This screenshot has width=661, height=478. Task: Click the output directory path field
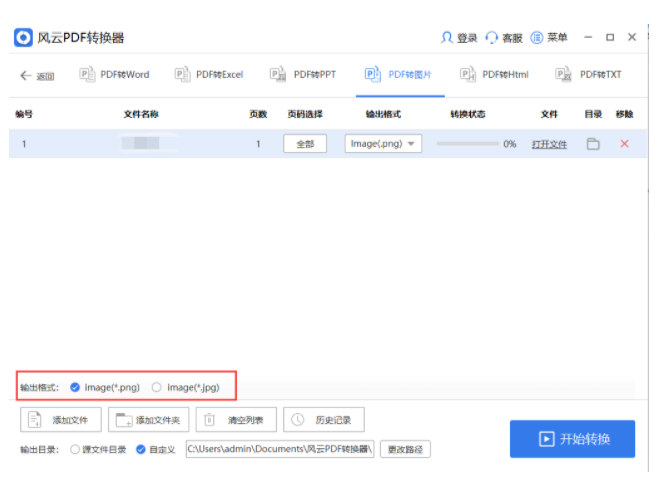coord(280,450)
